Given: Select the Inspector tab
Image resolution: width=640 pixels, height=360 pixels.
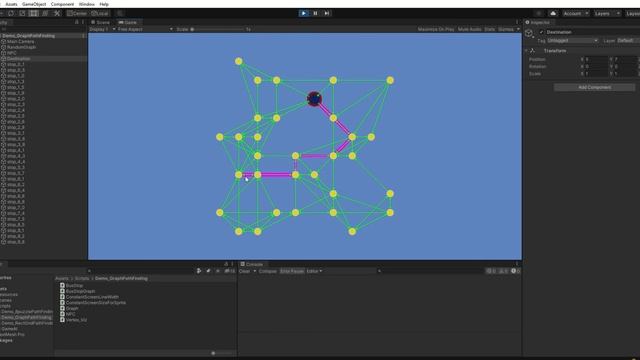Looking at the screenshot, I should point(538,22).
